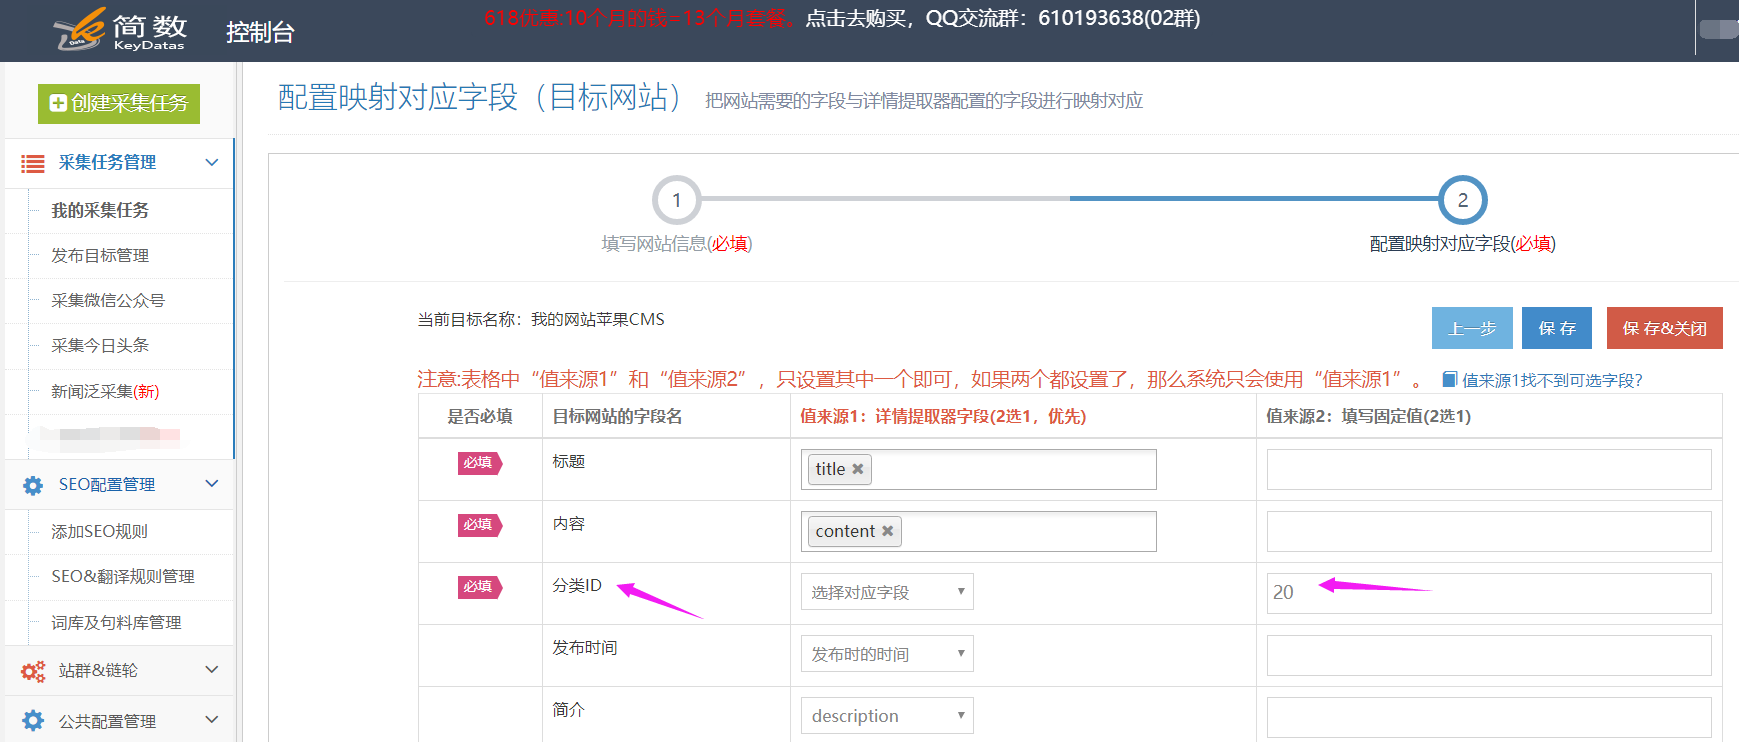This screenshot has height=742, width=1739.
Task: Select 采集微信公众号 menu item
Action: click(x=108, y=301)
